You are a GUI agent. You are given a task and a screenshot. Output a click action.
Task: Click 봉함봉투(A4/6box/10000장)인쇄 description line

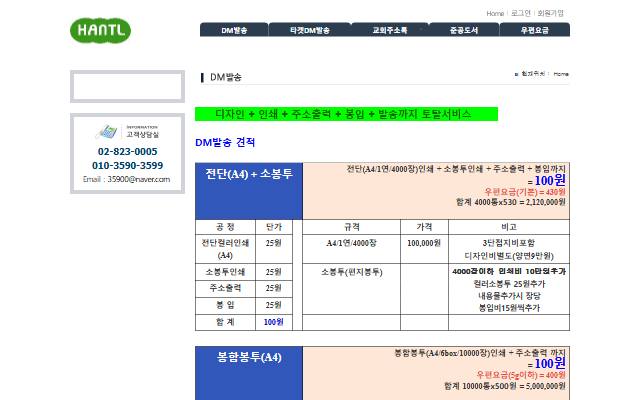tap(480, 353)
